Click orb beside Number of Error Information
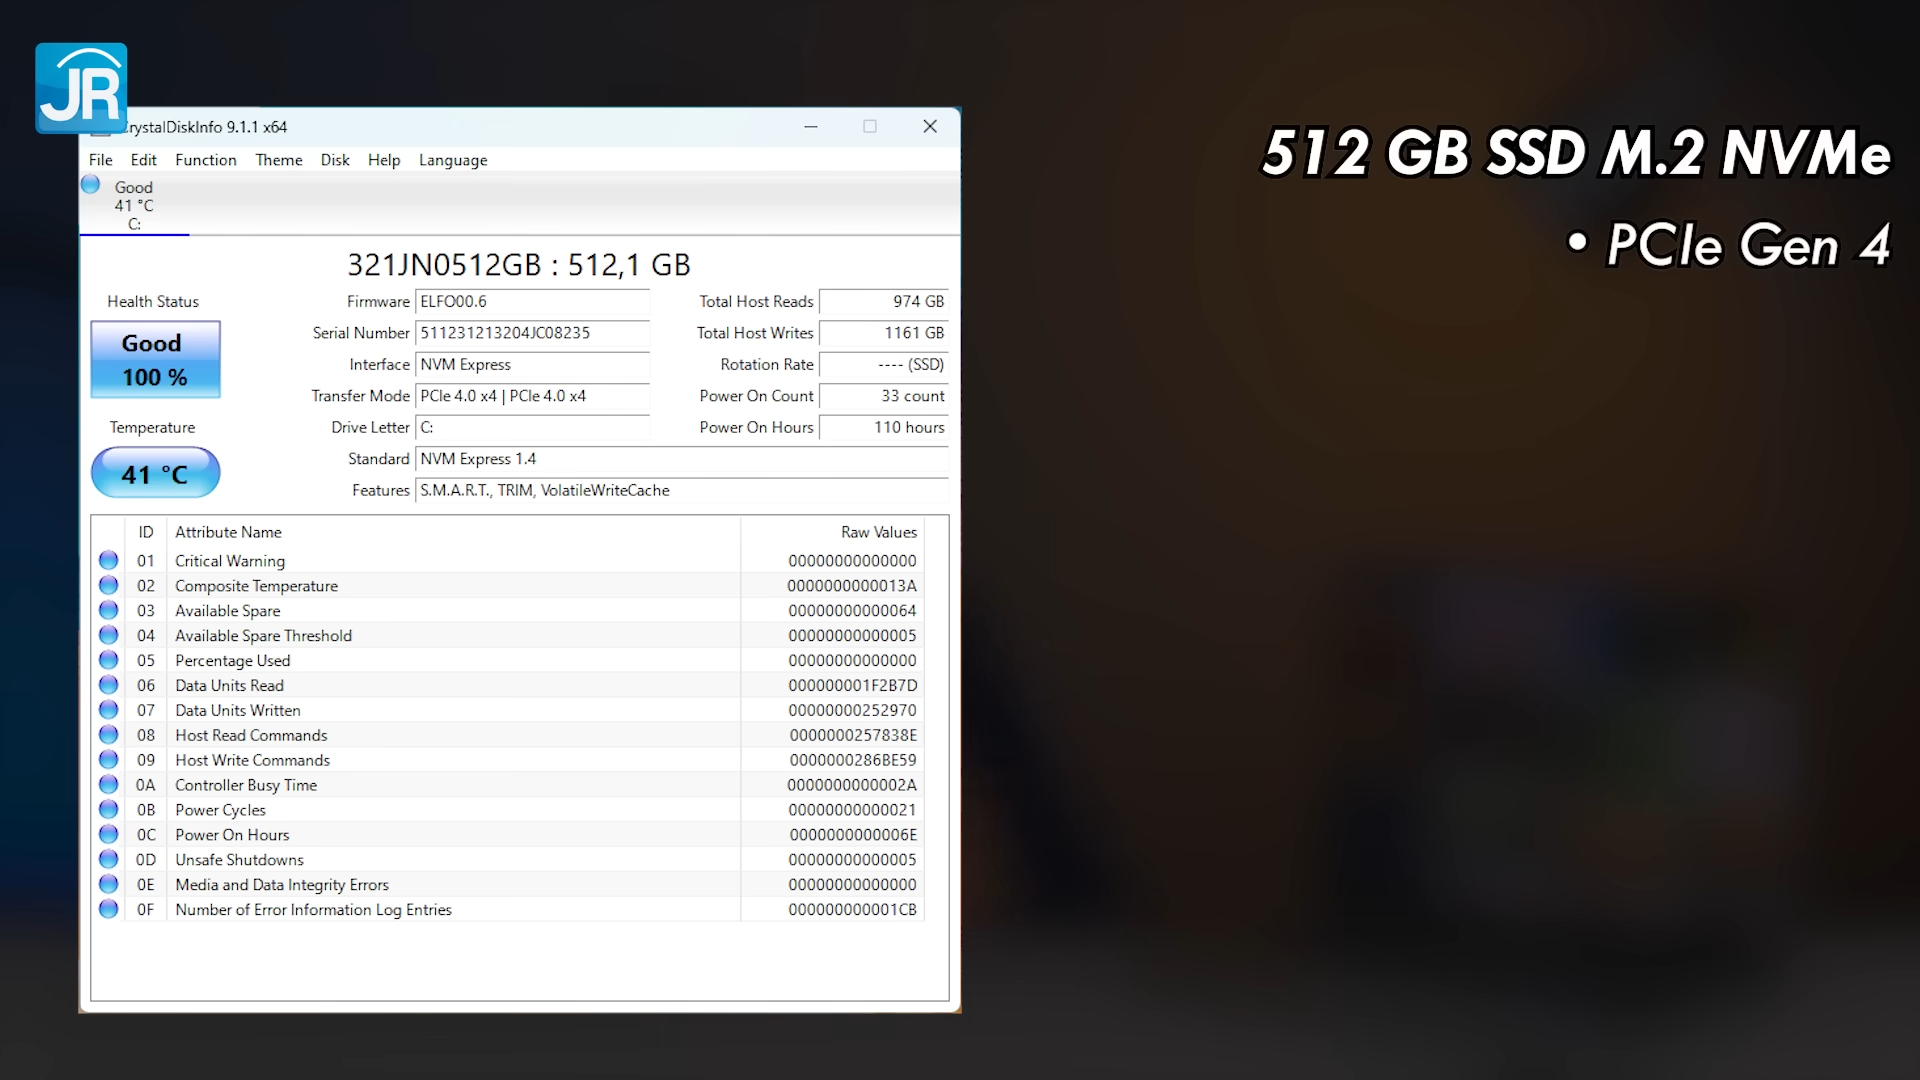Image resolution: width=1920 pixels, height=1080 pixels. click(108, 909)
